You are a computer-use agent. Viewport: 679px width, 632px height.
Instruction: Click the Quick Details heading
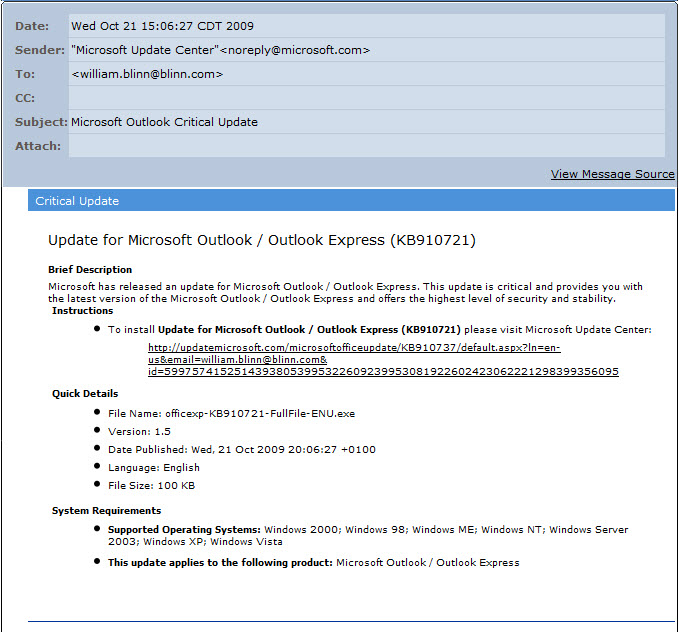click(85, 394)
